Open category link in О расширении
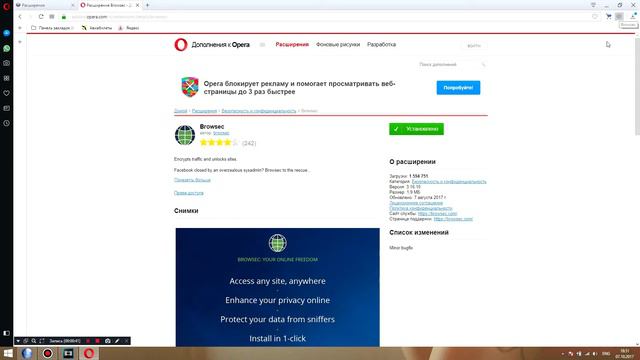Viewport: 640px width, 360px height. (x=449, y=182)
